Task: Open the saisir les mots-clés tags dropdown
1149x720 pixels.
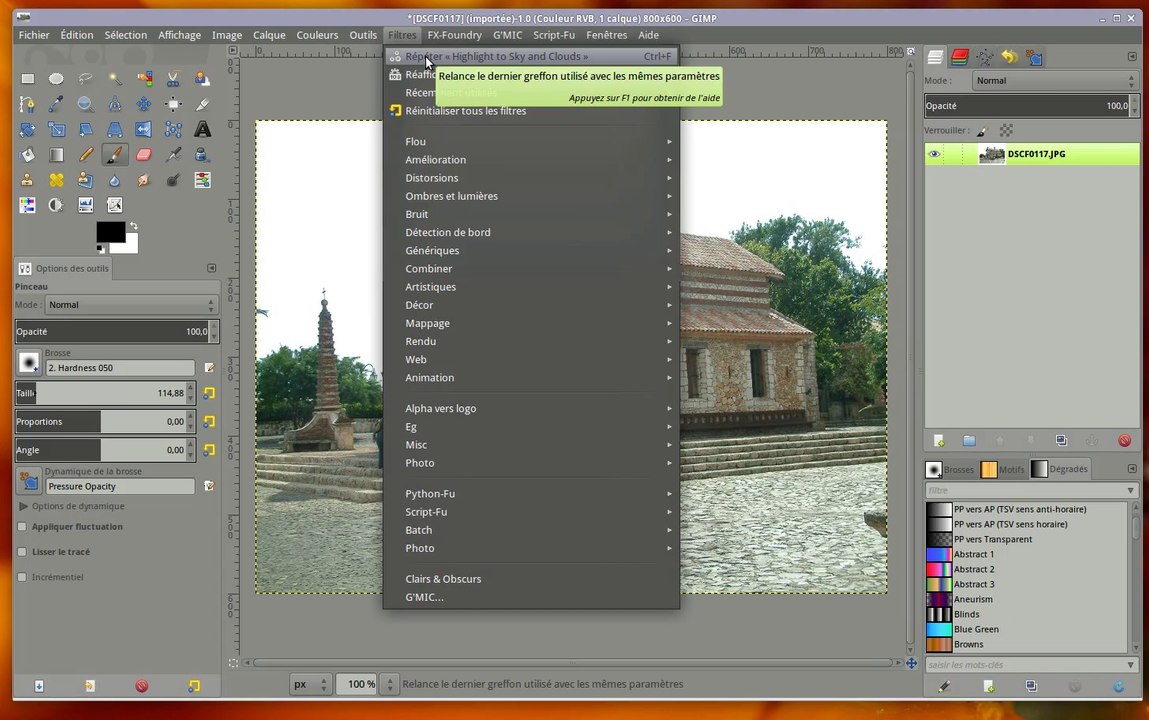Action: (x=1131, y=665)
